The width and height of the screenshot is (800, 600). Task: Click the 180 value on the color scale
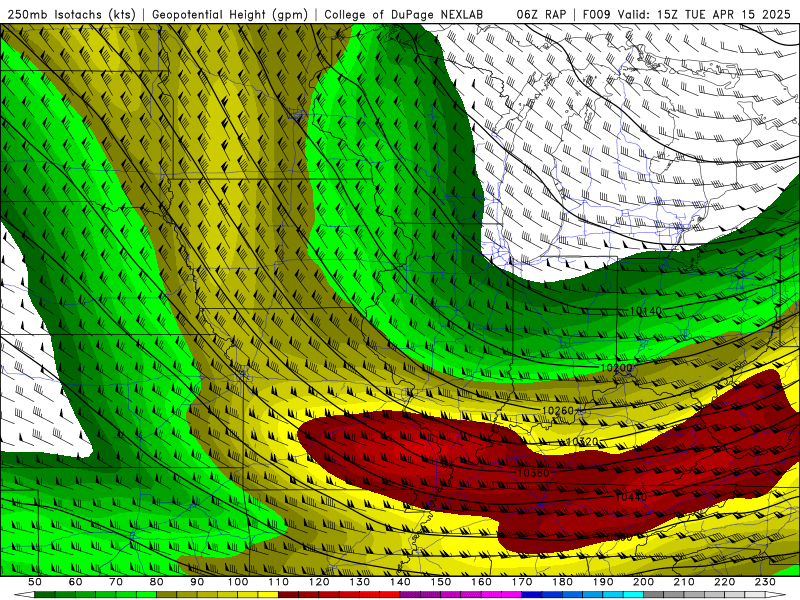click(562, 582)
